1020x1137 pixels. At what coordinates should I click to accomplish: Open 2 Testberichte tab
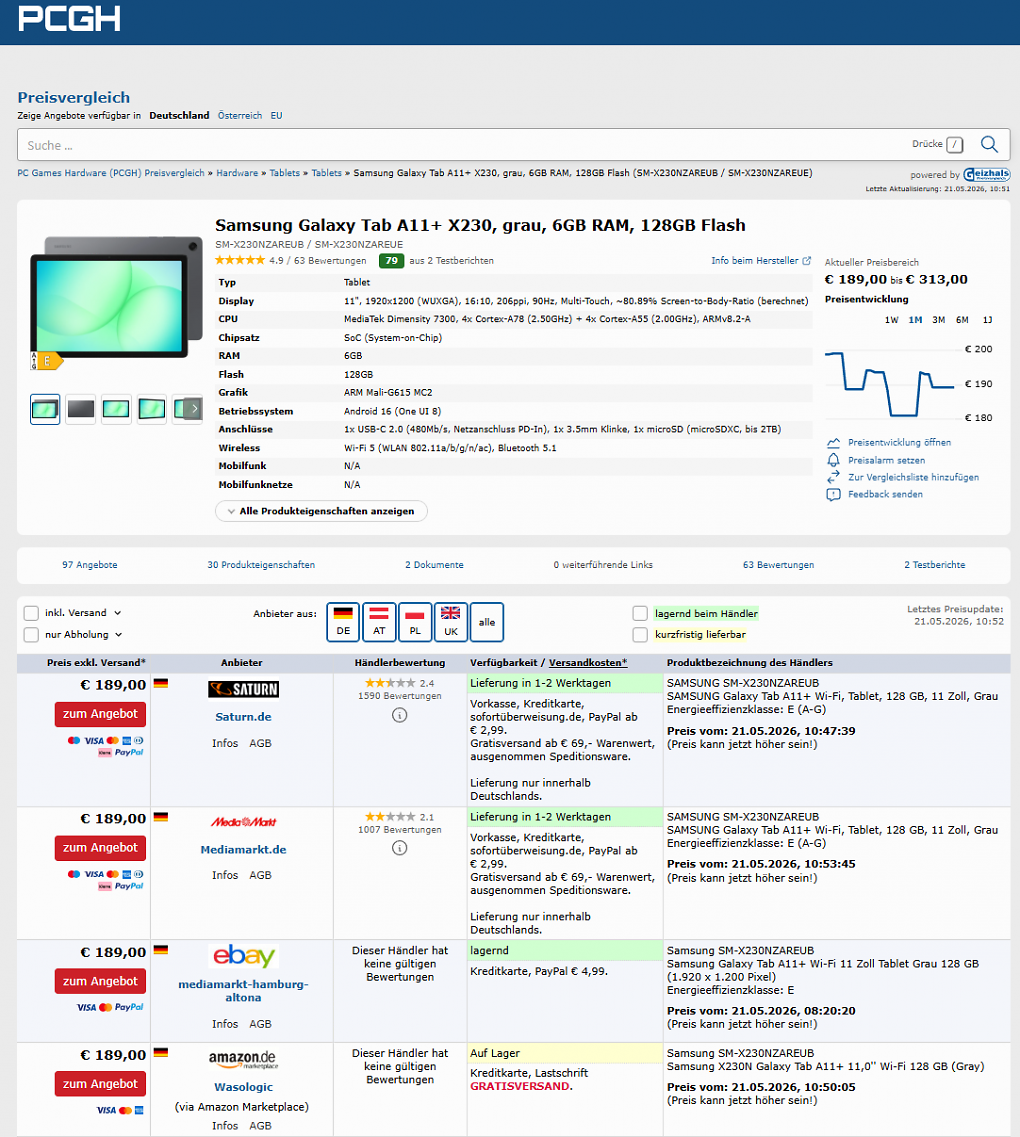point(934,565)
